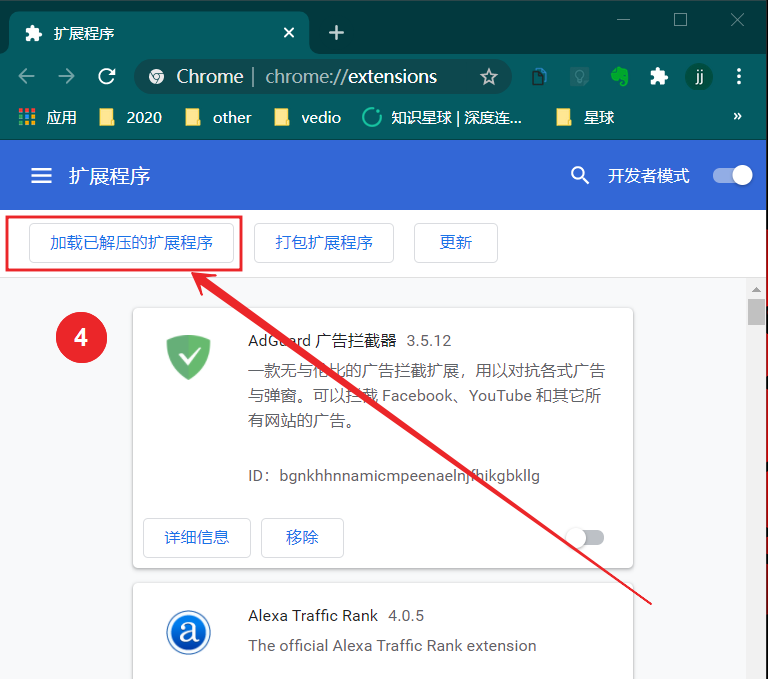Turn off Developer mode toggle

point(732,176)
